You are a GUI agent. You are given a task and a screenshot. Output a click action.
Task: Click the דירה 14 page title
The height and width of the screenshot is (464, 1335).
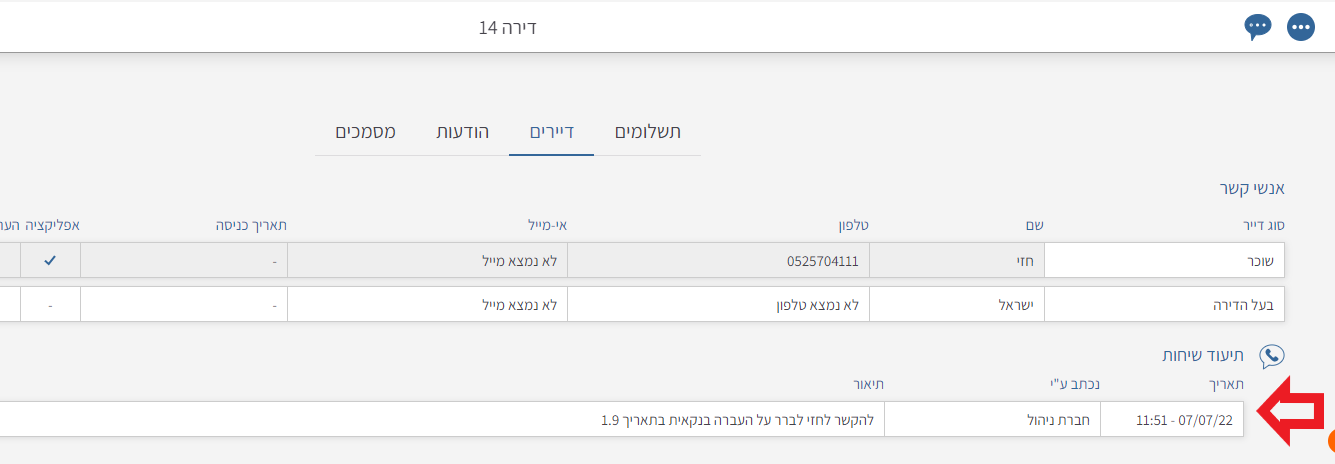click(508, 27)
